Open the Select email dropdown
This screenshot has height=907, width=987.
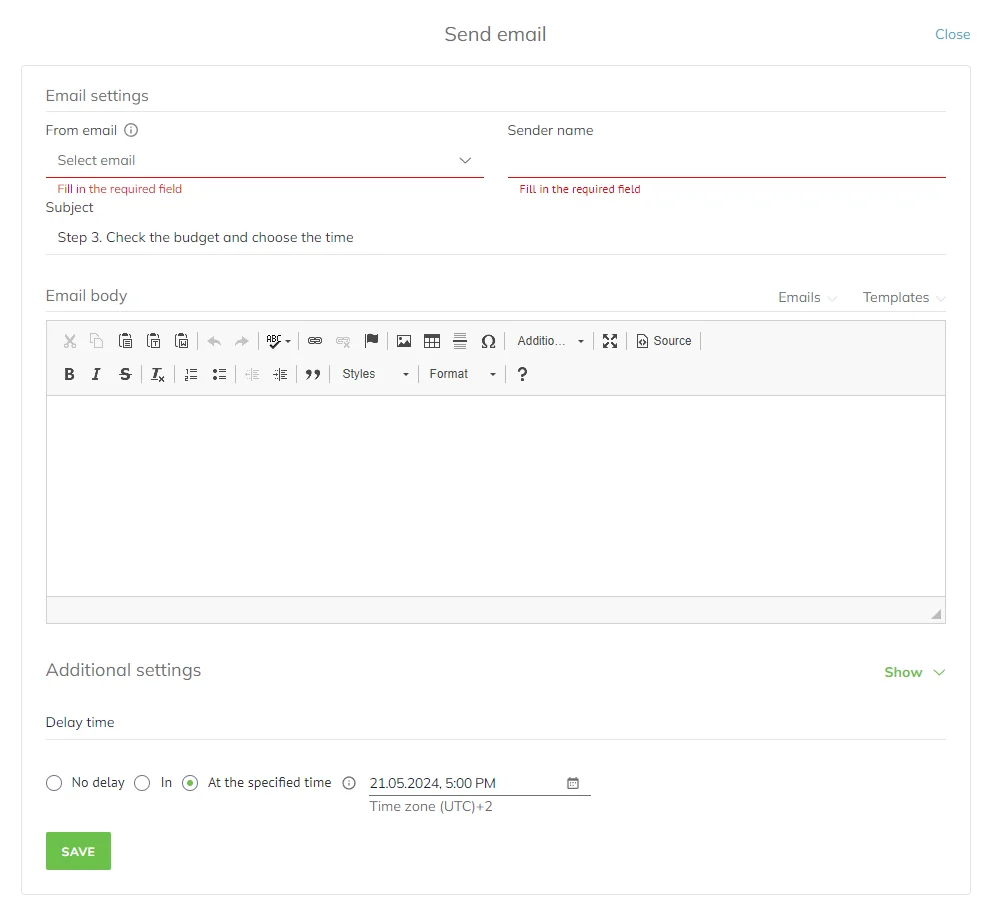tap(264, 161)
